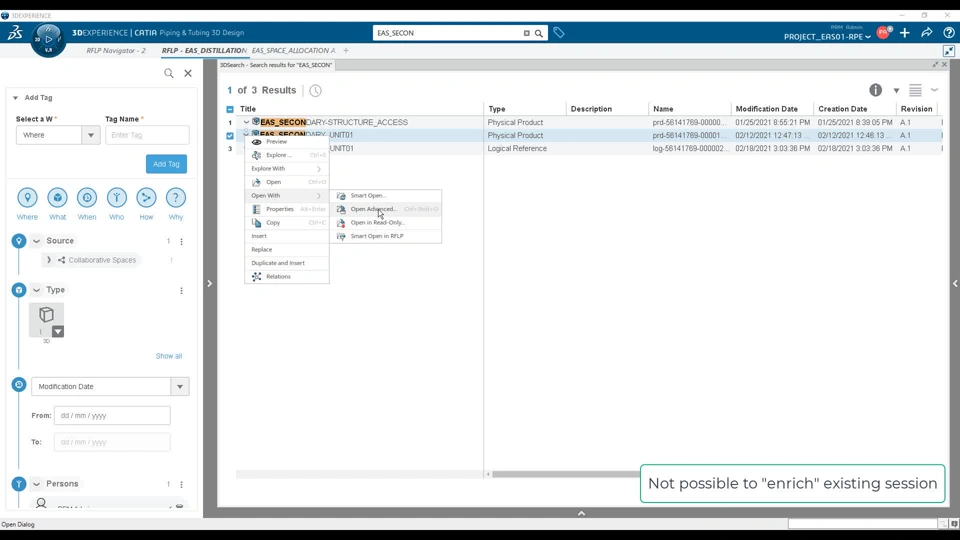960x540 pixels.
Task: Open the results view list icon
Action: pyautogui.click(x=915, y=90)
